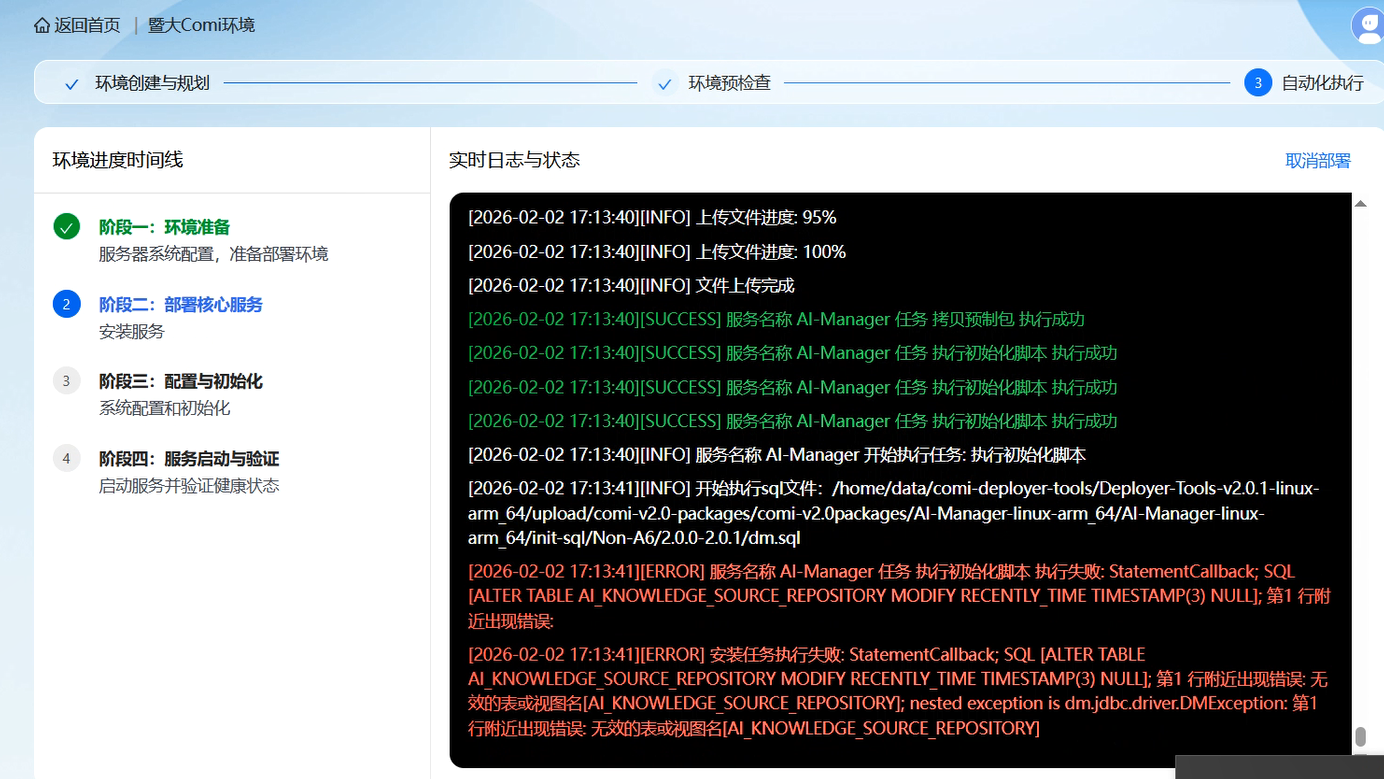Click the 系统配置和初始化 description text
Image resolution: width=1384 pixels, height=779 pixels.
[165, 409]
